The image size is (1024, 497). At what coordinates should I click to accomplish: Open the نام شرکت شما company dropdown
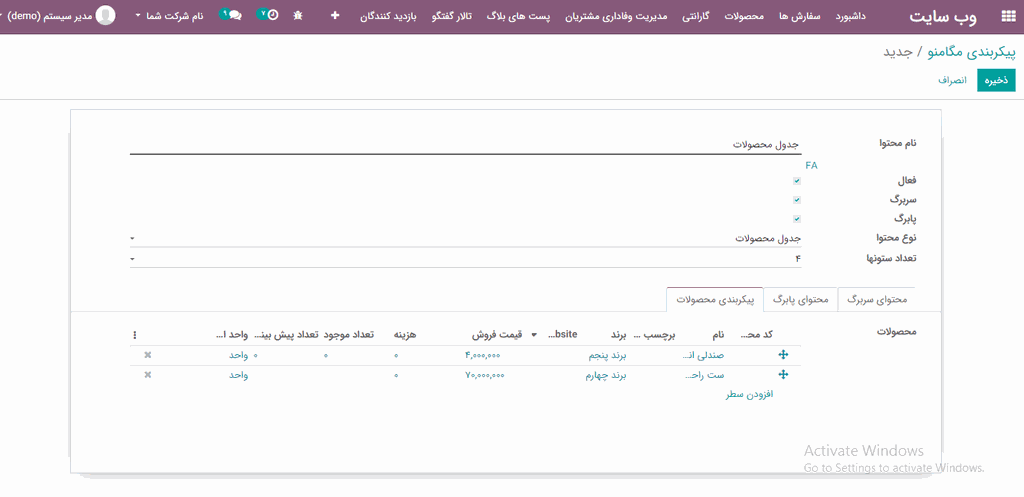pyautogui.click(x=169, y=14)
